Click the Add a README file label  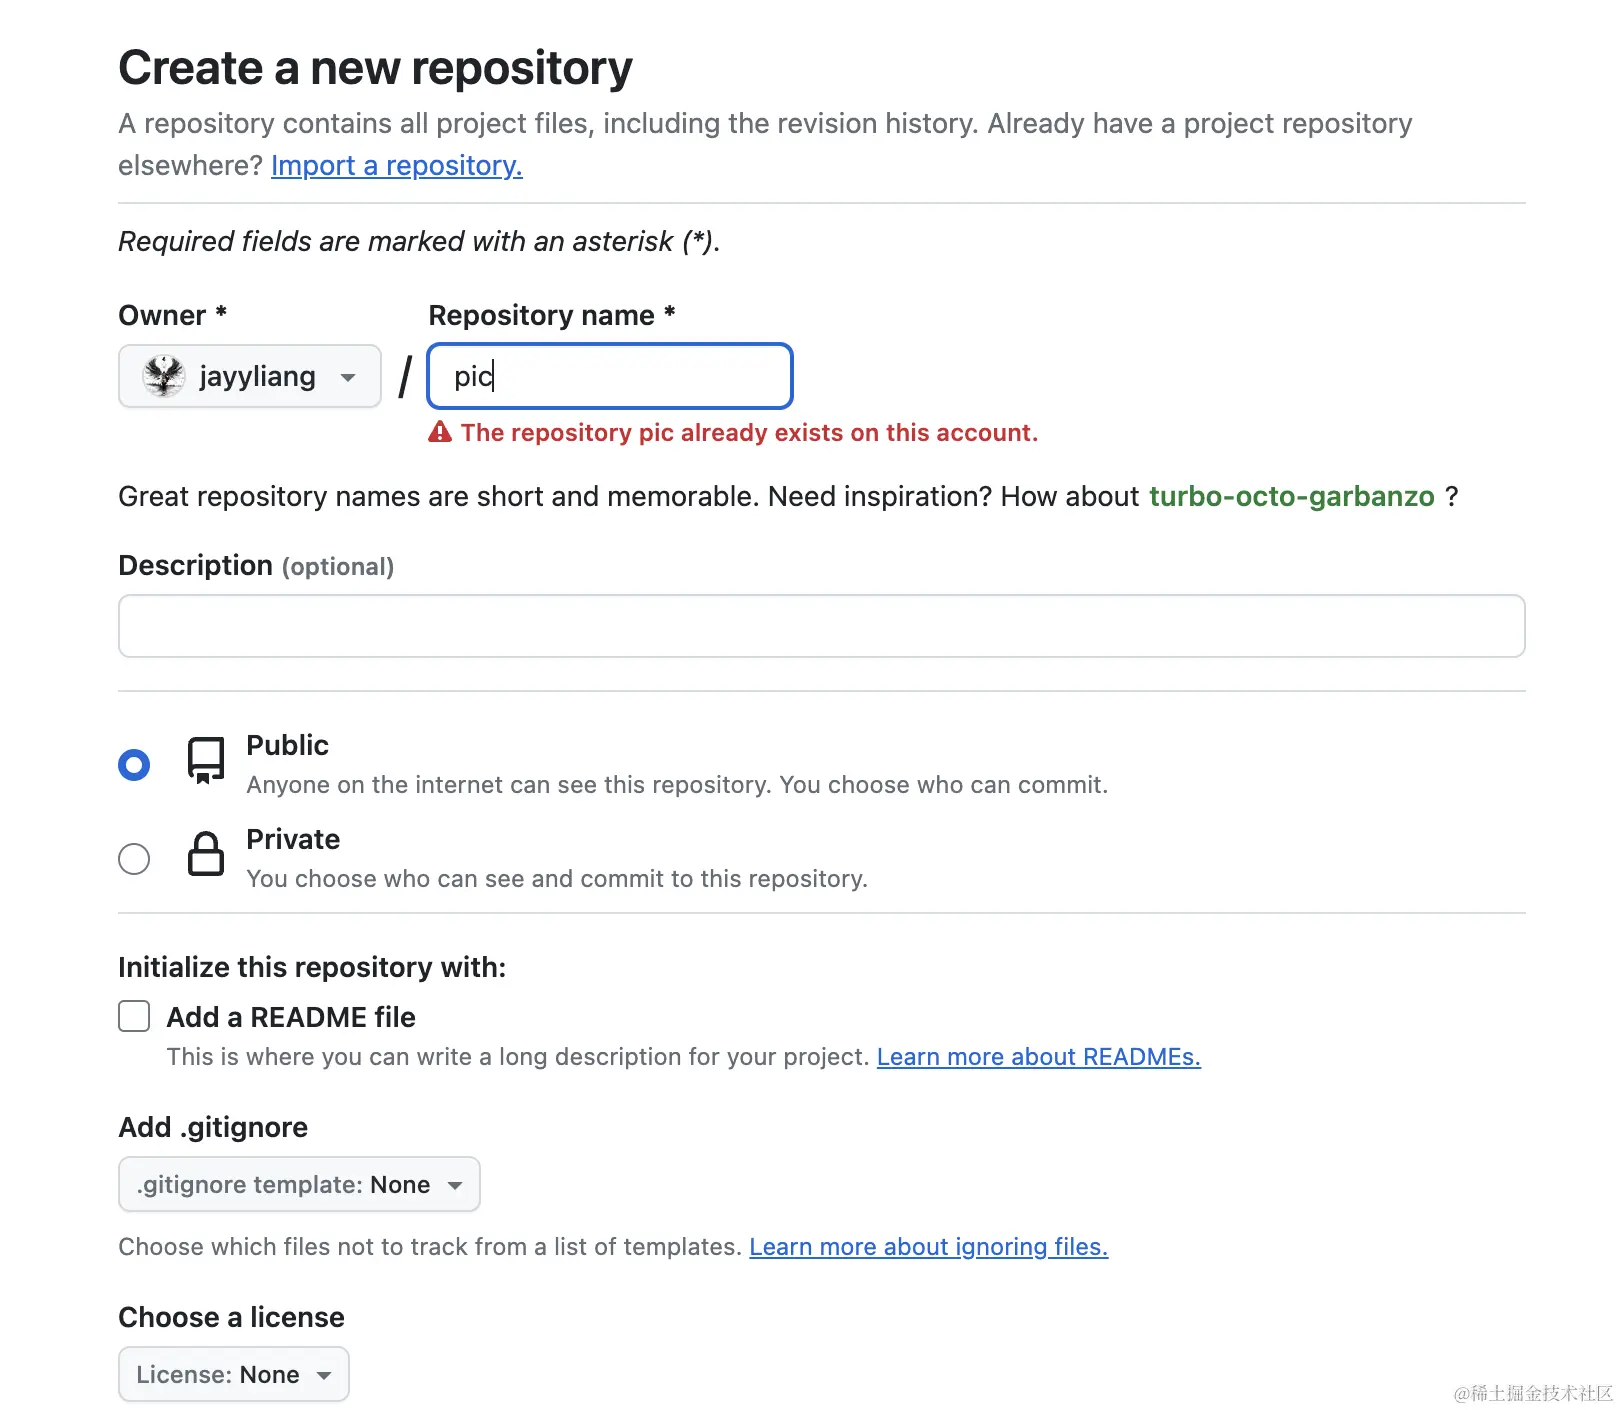coord(291,1017)
